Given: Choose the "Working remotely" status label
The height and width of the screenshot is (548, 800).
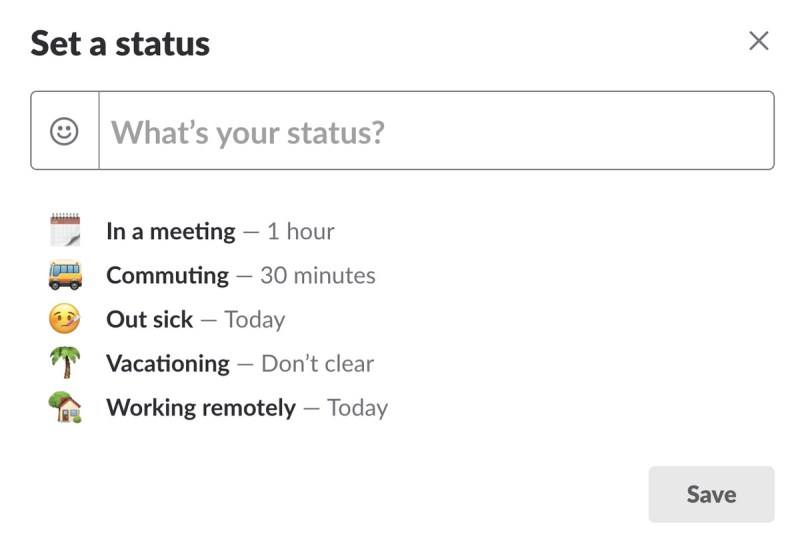Looking at the screenshot, I should click(x=201, y=408).
